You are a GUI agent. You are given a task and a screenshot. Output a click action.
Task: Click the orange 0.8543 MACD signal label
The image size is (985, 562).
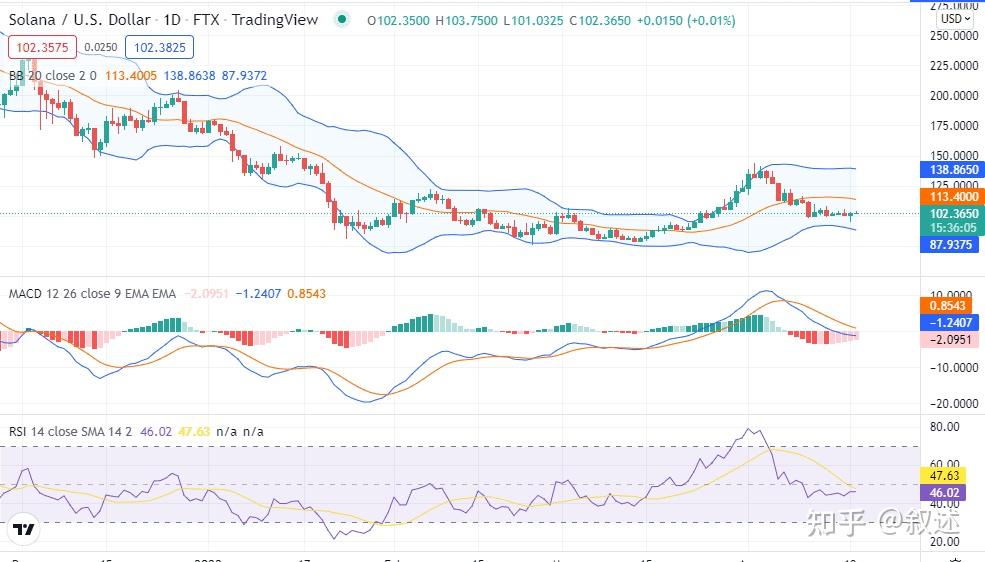[947, 306]
